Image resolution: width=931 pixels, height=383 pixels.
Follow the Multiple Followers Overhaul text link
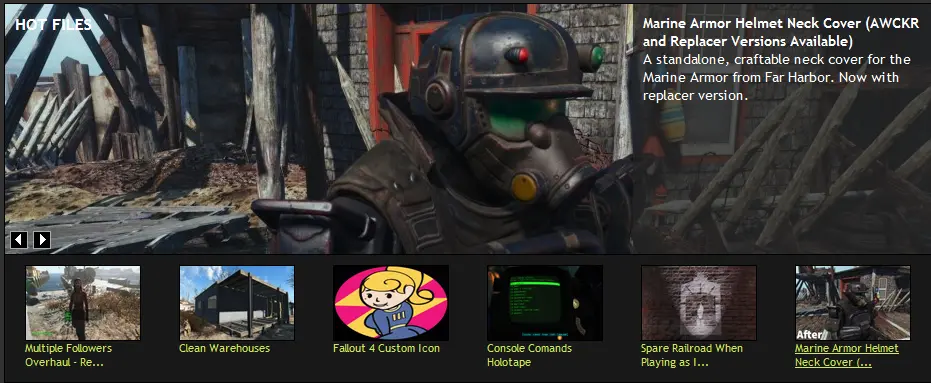[68, 355]
